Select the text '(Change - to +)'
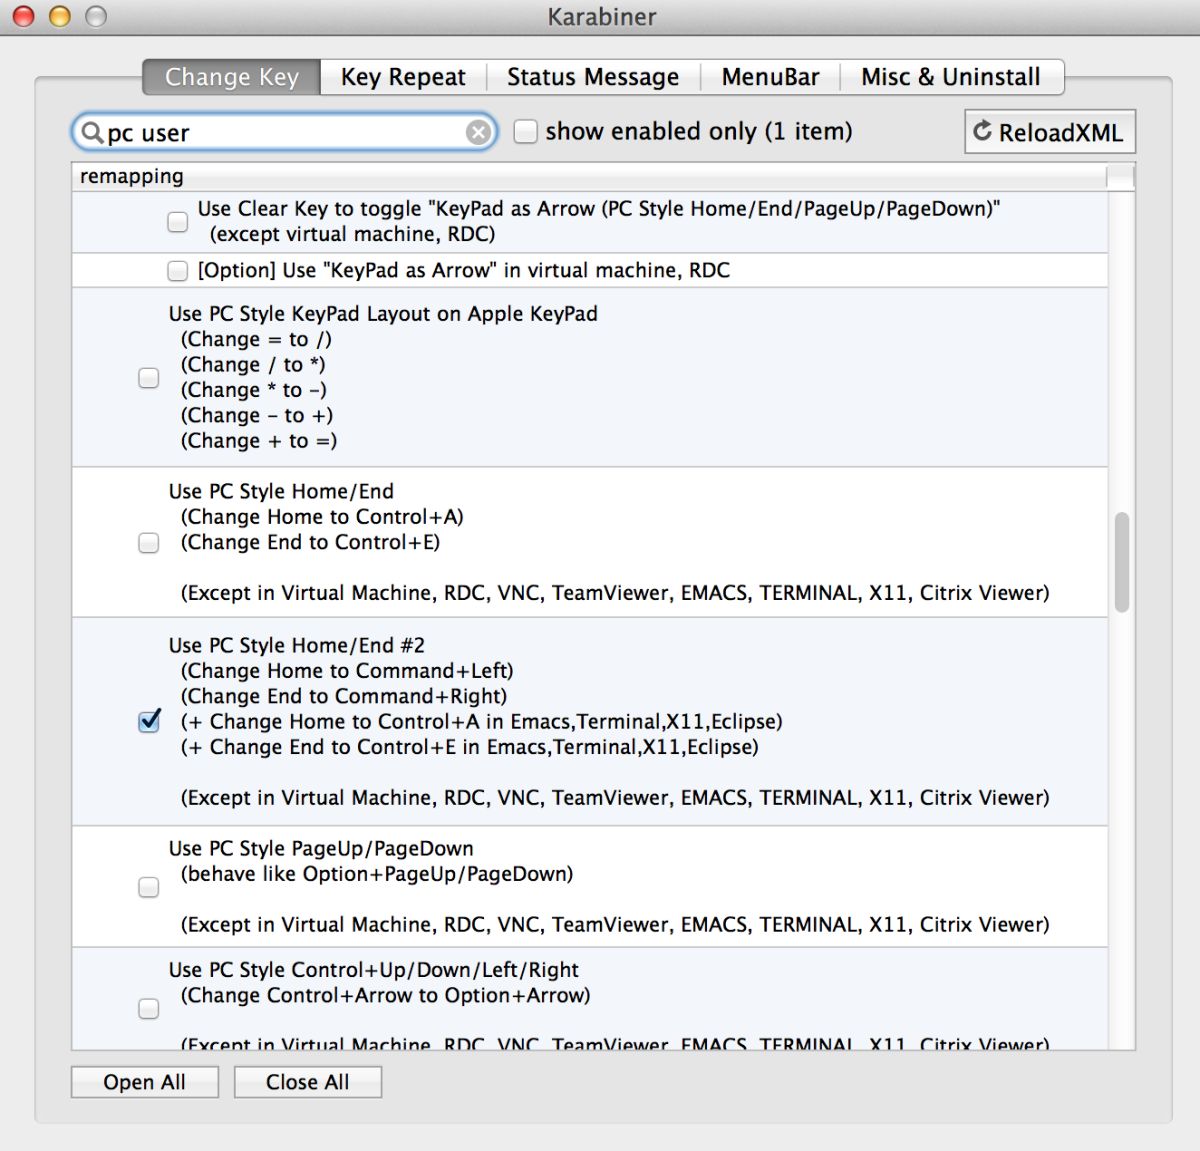 point(257,415)
